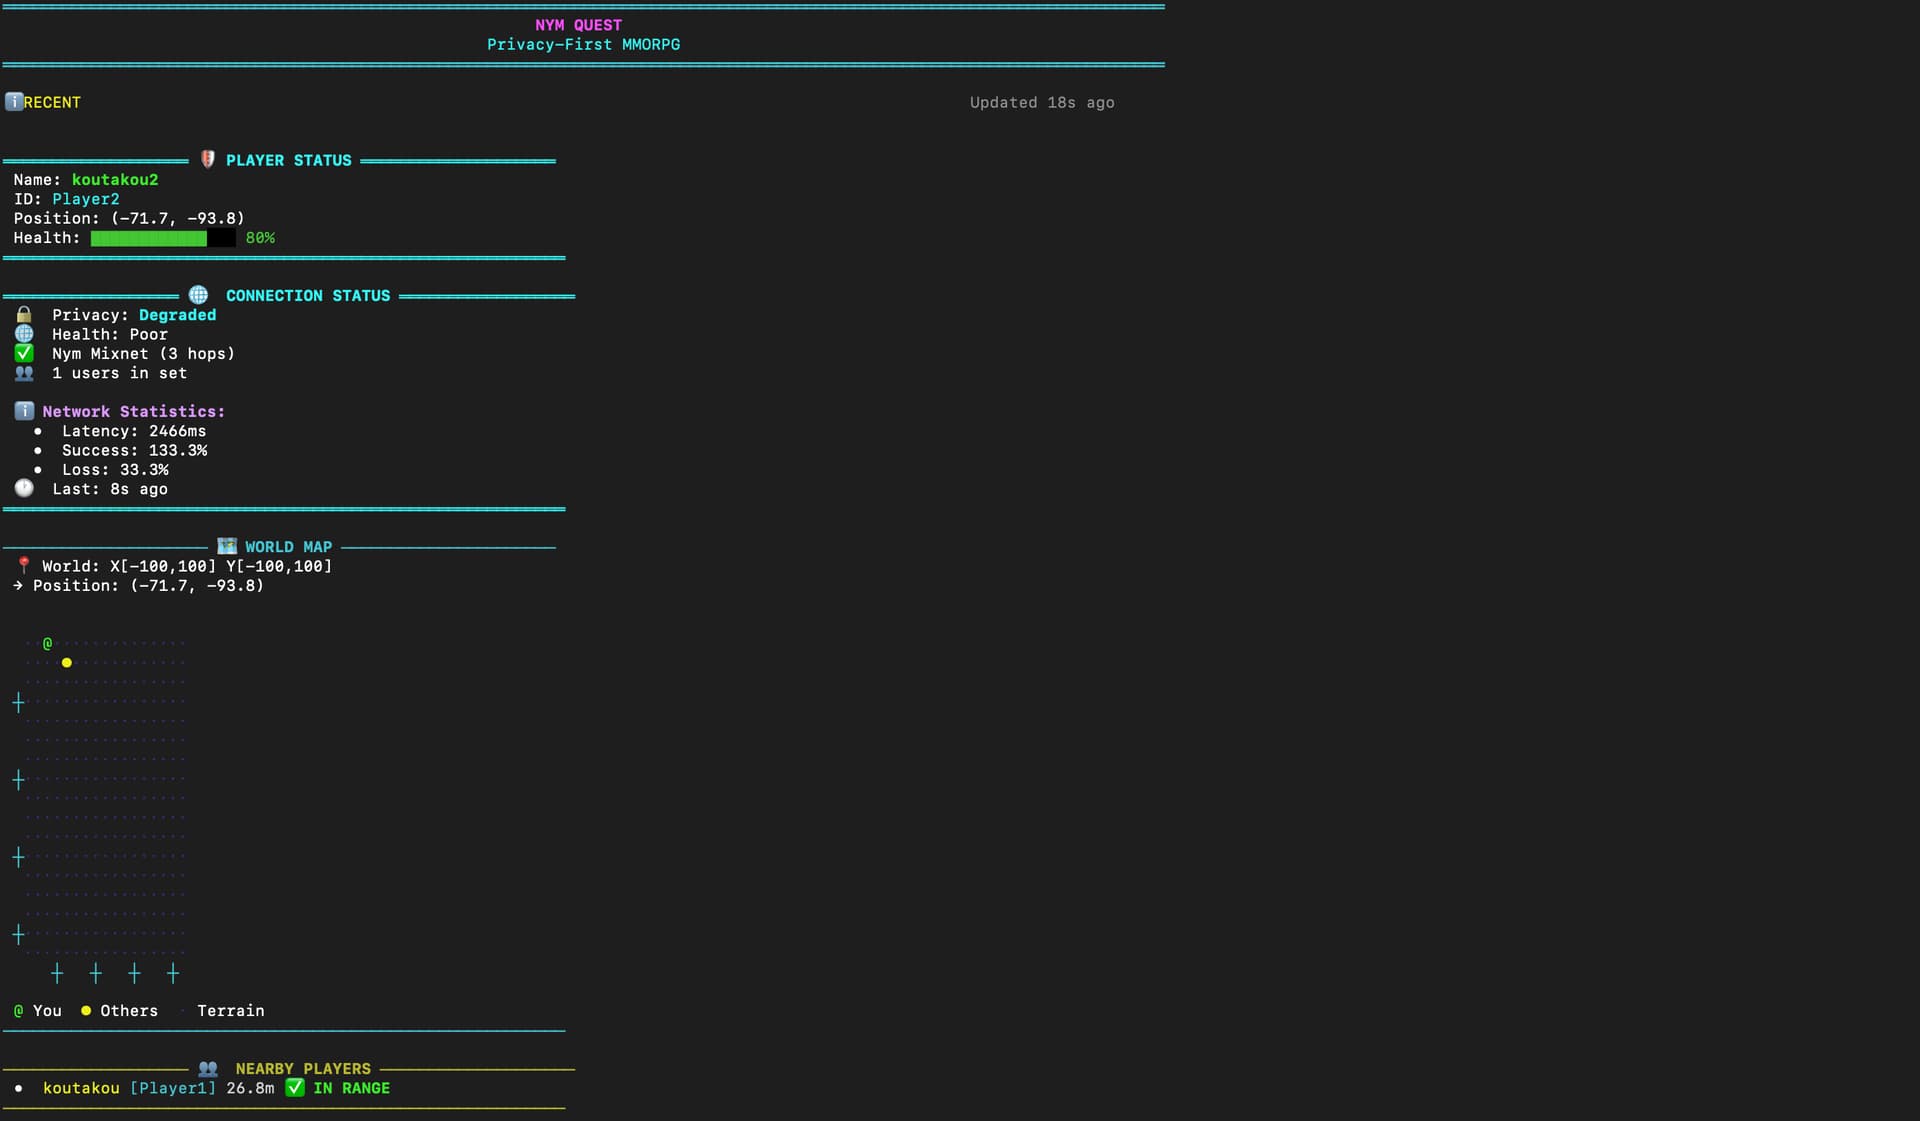Click the 1 users in set text
This screenshot has height=1121, width=1920.
tap(120, 373)
